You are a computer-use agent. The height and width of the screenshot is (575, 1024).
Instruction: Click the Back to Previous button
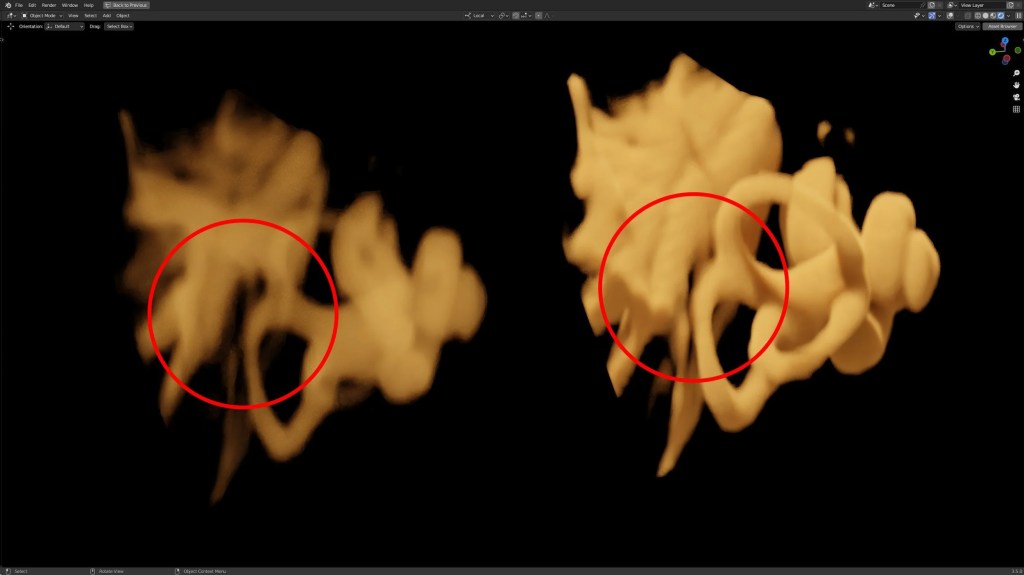pos(126,5)
